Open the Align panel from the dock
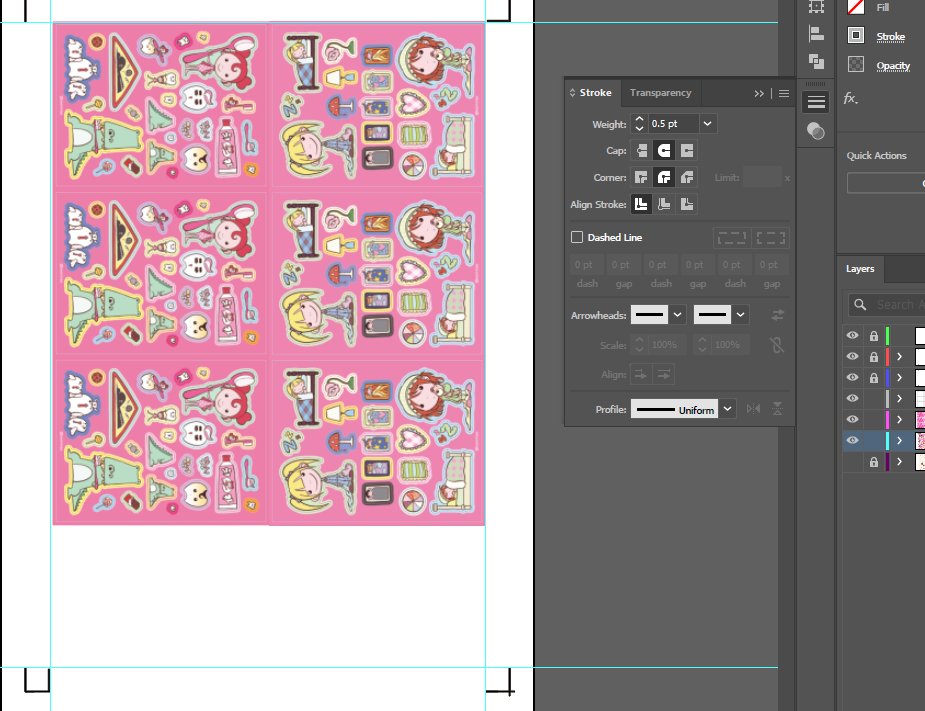The image size is (925, 711). [816, 34]
